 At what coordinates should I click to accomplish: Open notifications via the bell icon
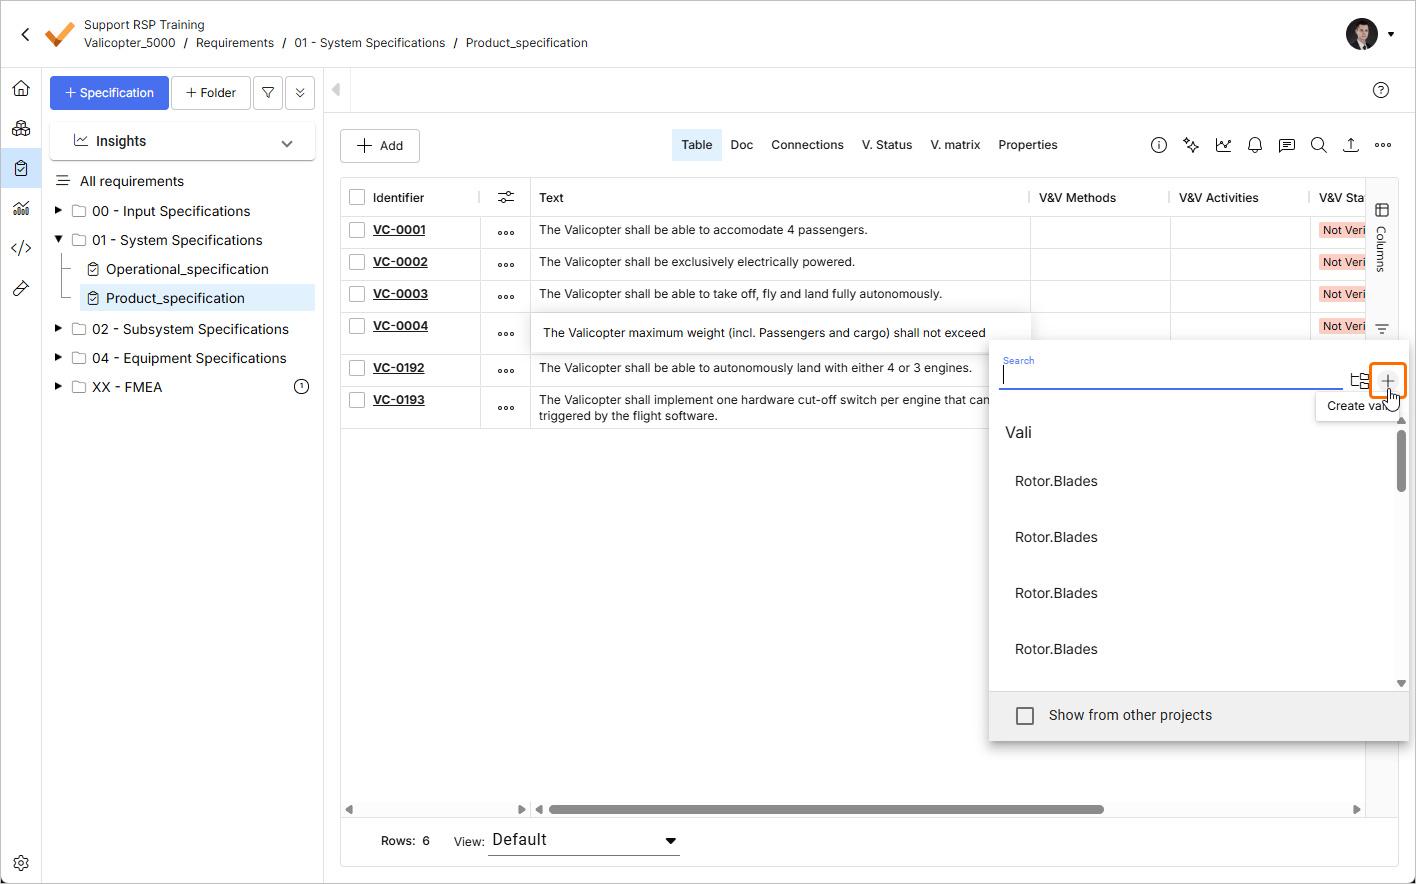click(x=1255, y=145)
